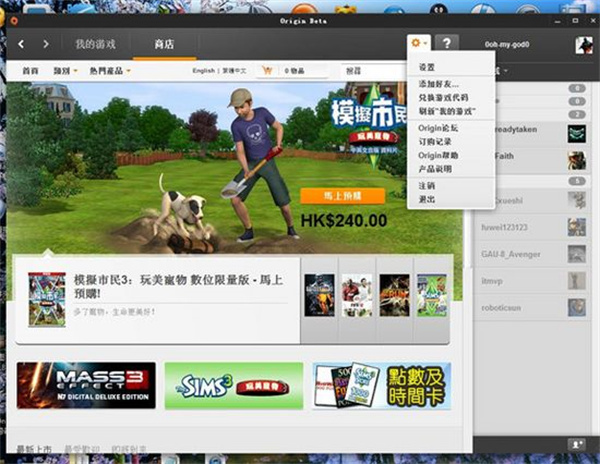The width and height of the screenshot is (600, 464).
Task: Click the add friend icon at bottom right
Action: tap(577, 443)
